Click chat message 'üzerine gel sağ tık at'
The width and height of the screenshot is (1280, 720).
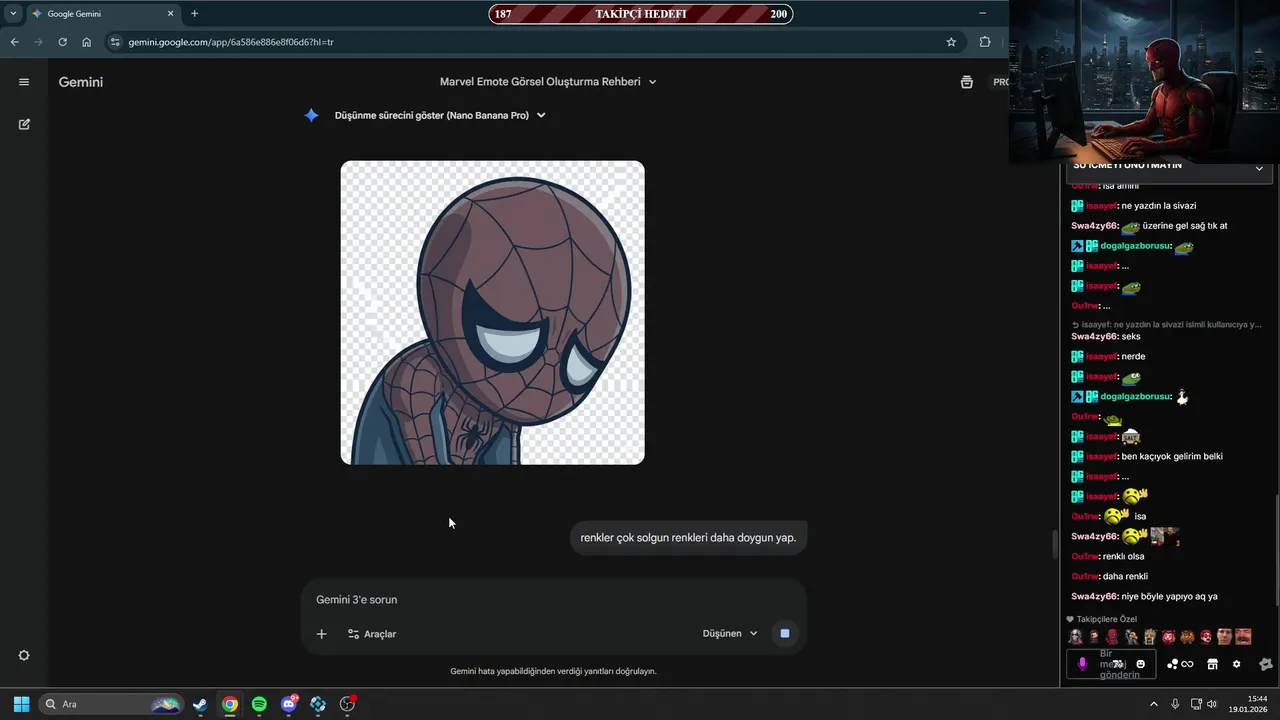point(1185,226)
